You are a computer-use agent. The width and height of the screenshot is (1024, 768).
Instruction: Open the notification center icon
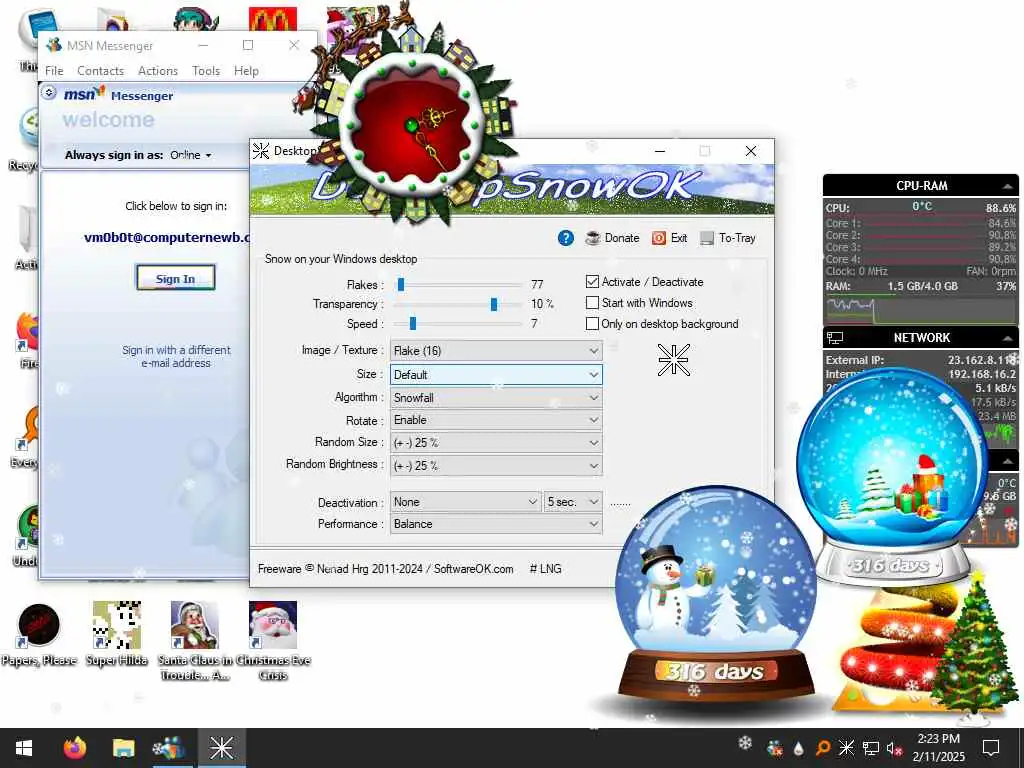[x=991, y=748]
